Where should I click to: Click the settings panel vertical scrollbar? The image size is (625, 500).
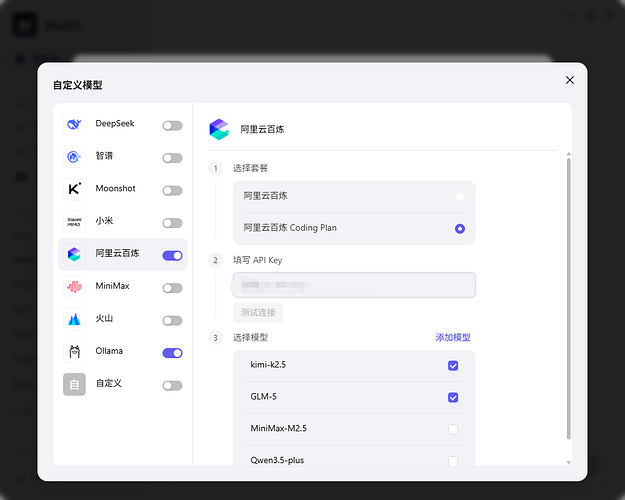click(568, 299)
